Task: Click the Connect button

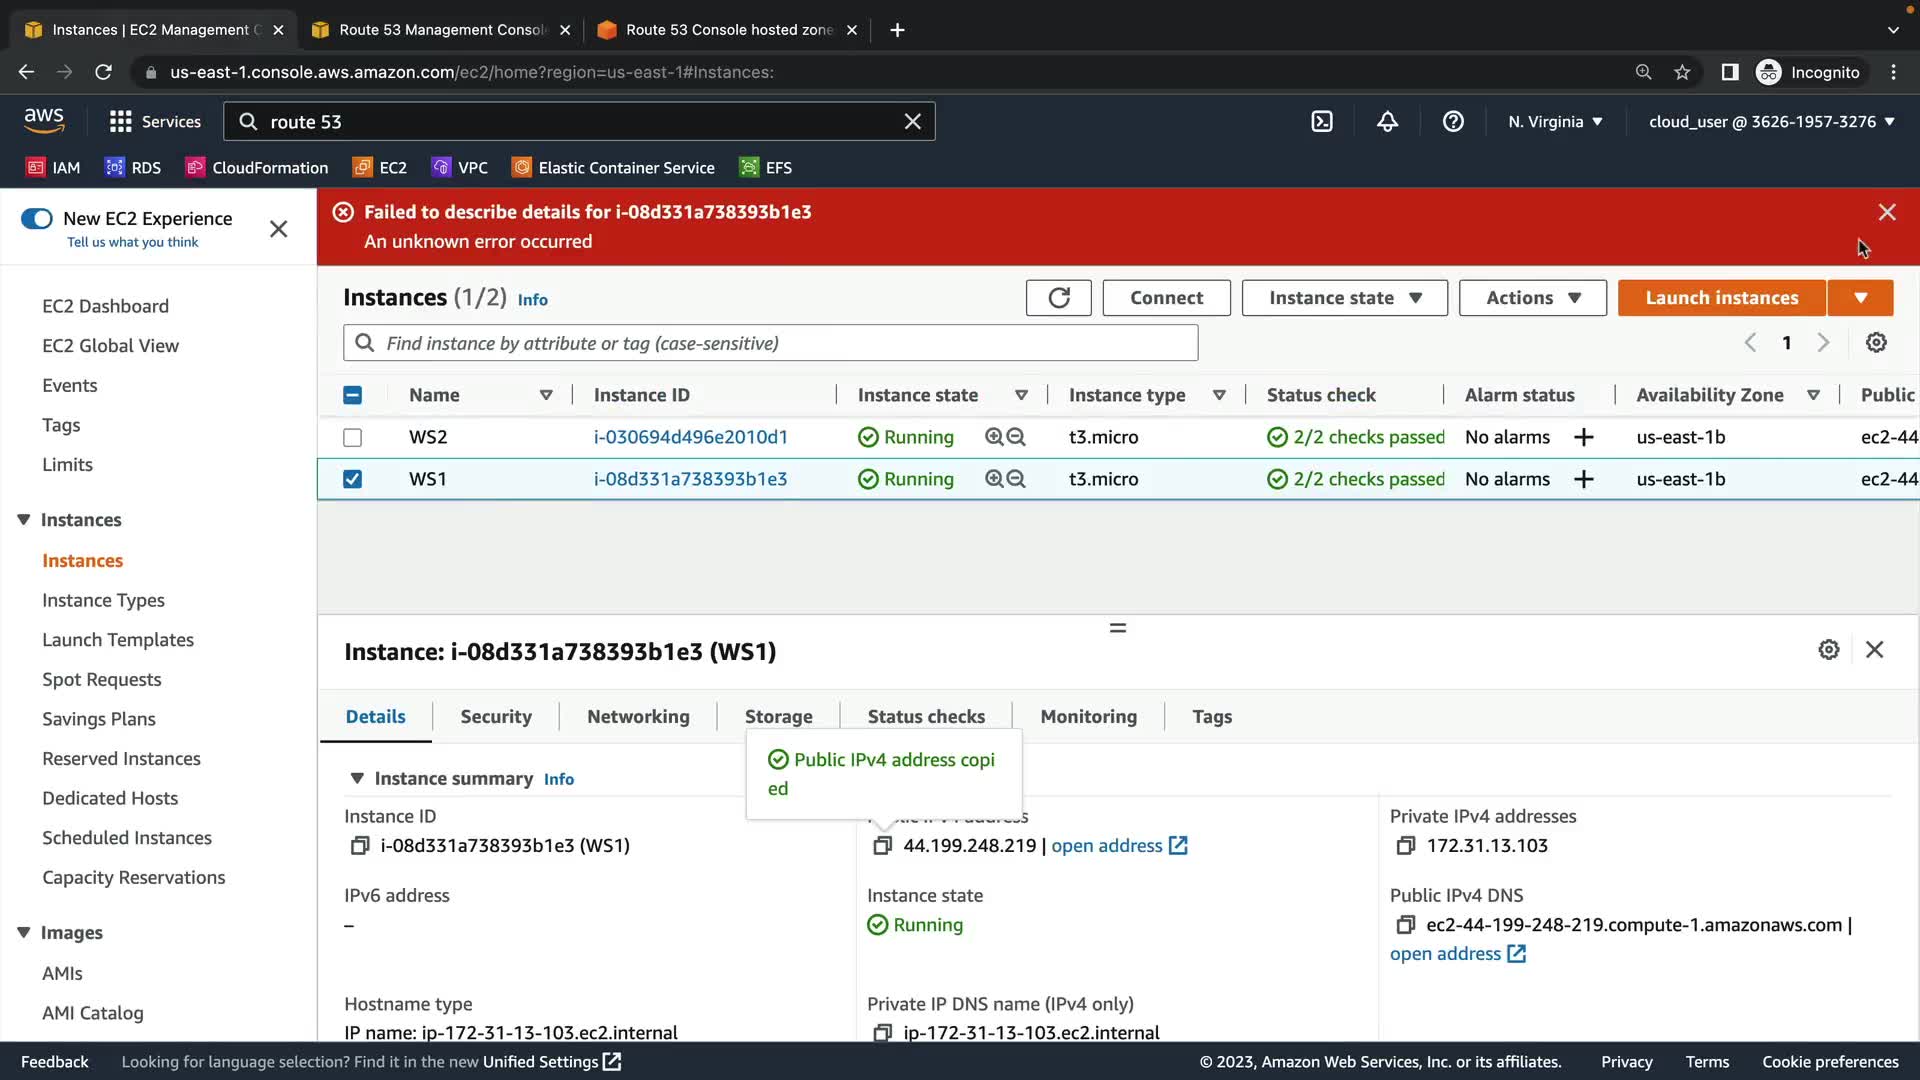Action: [x=1166, y=298]
